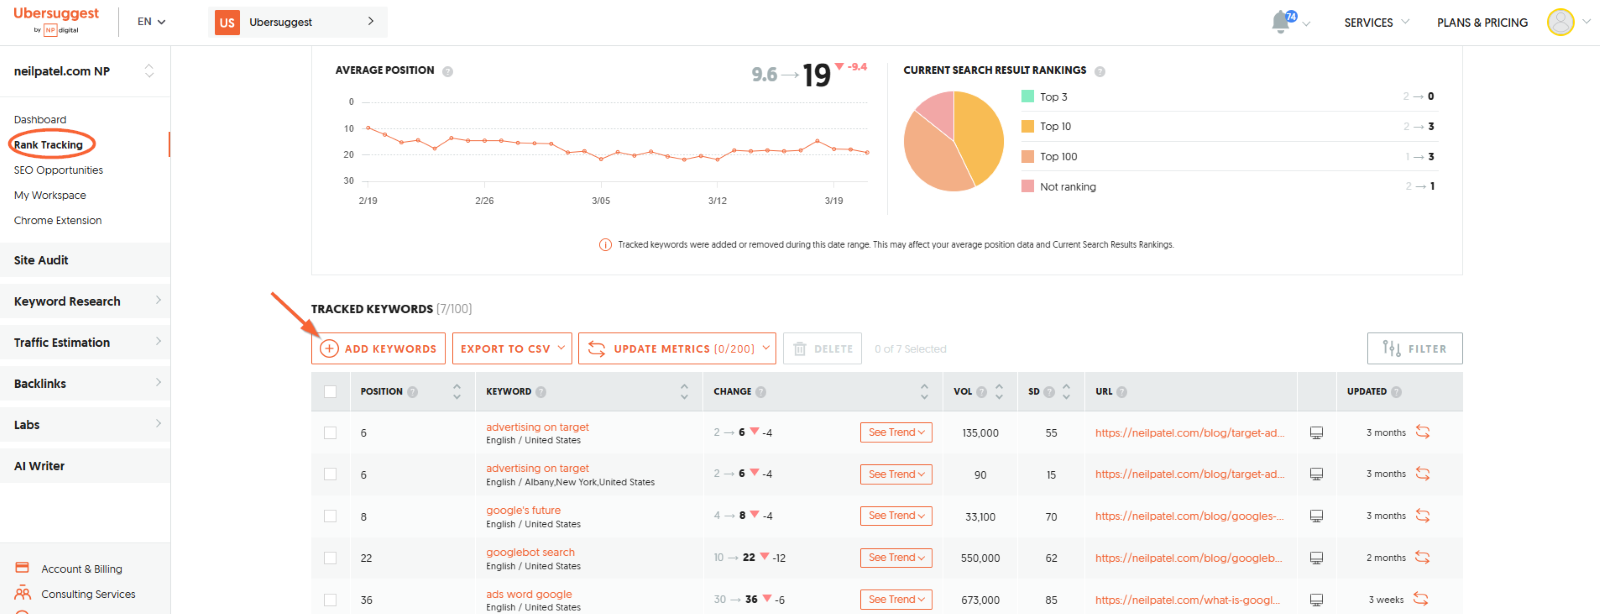Click the Top 3 green legend swatch
This screenshot has width=1600, height=614.
[x=1027, y=96]
